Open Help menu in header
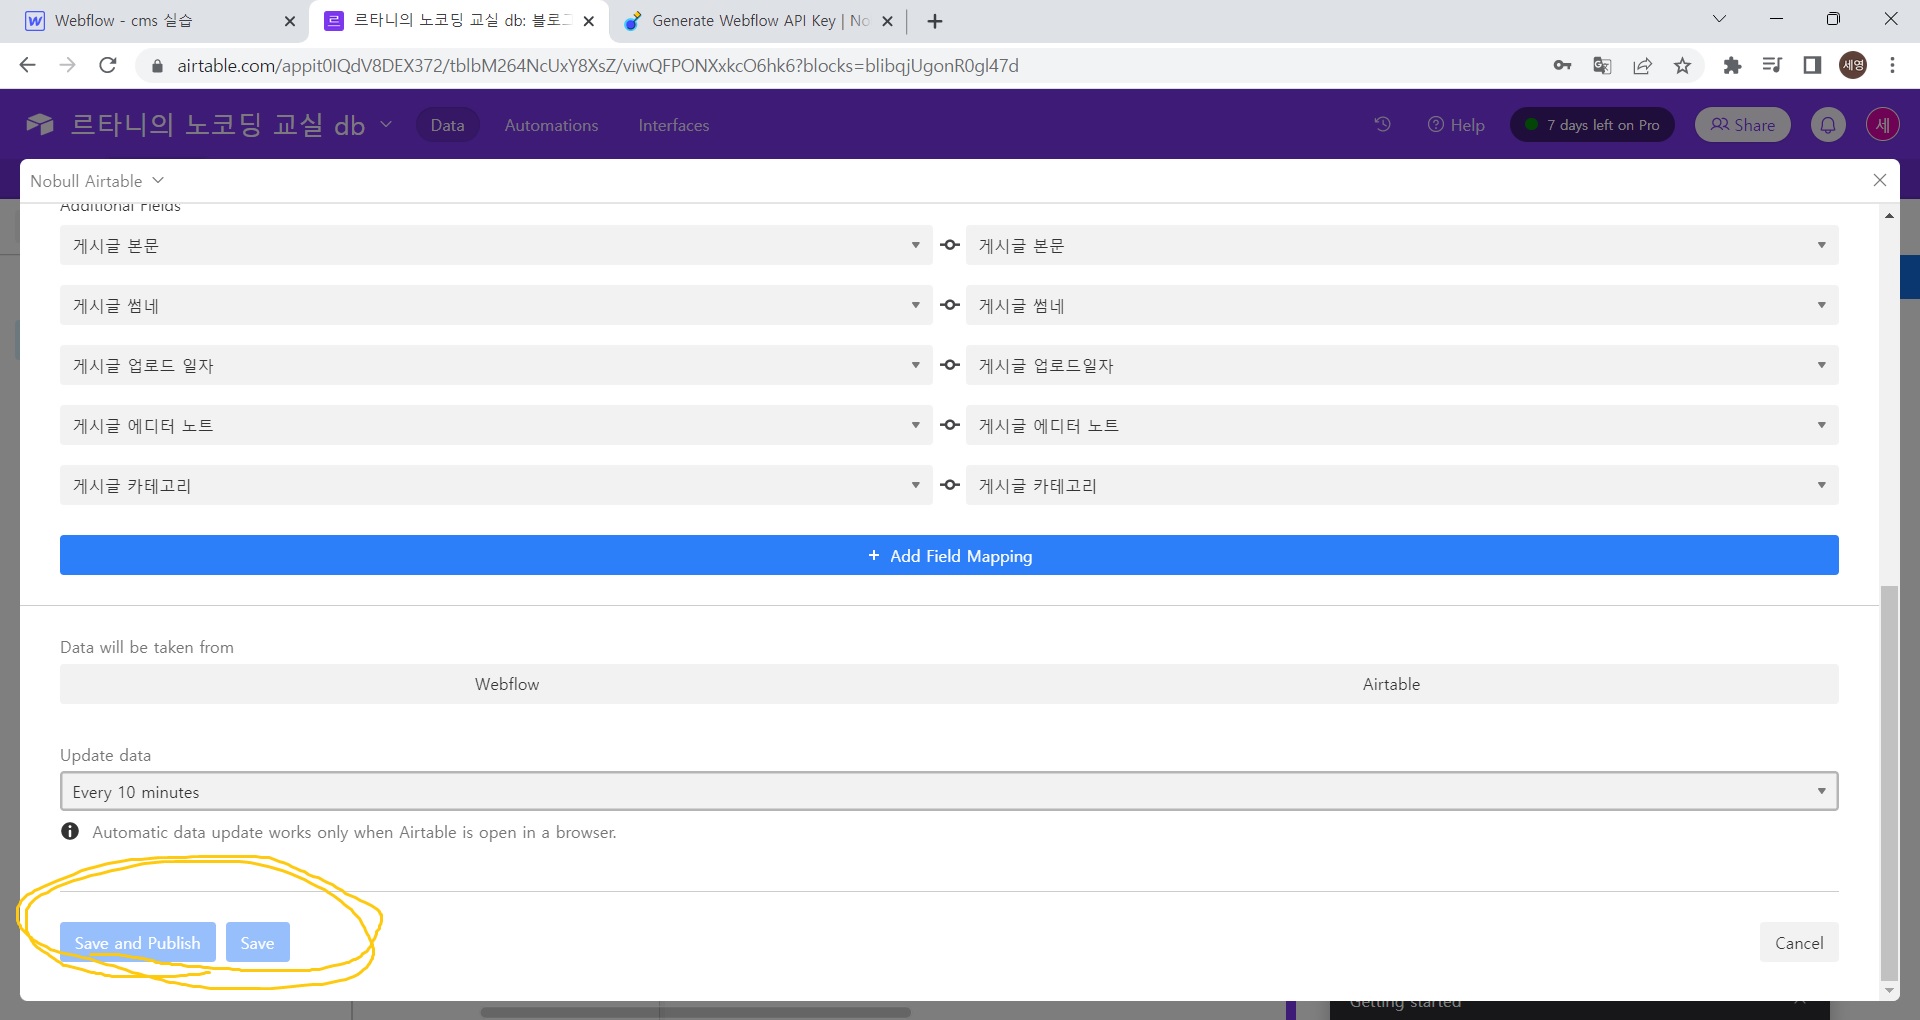 pyautogui.click(x=1456, y=124)
